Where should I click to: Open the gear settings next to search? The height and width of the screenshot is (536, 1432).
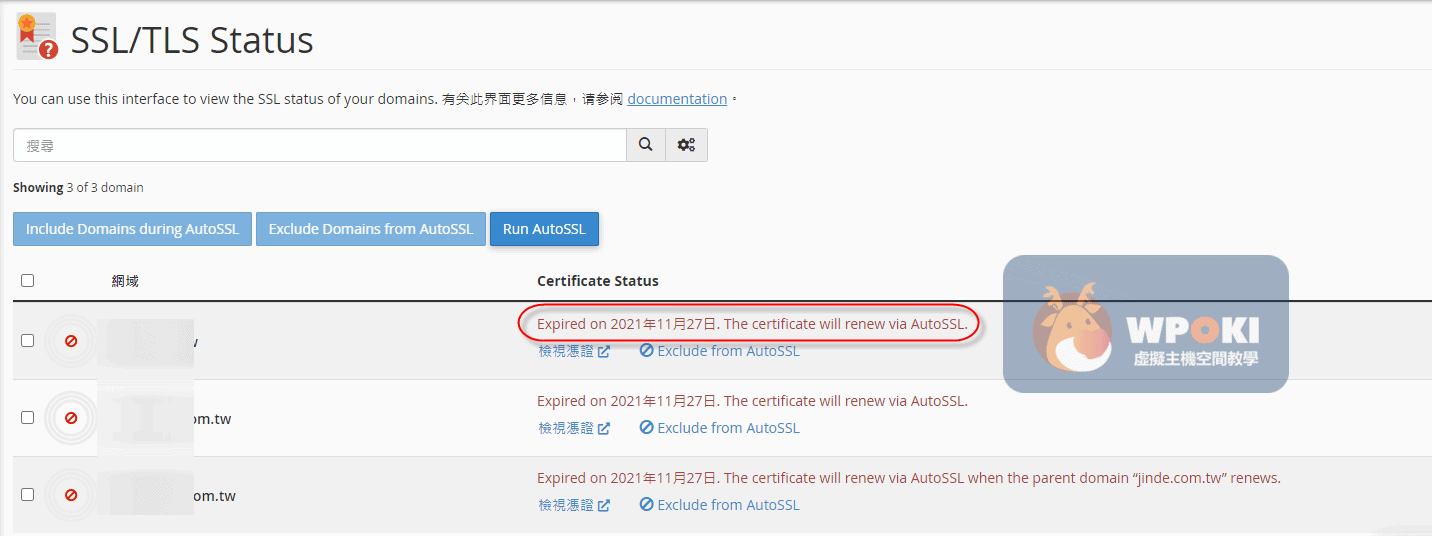coord(686,145)
